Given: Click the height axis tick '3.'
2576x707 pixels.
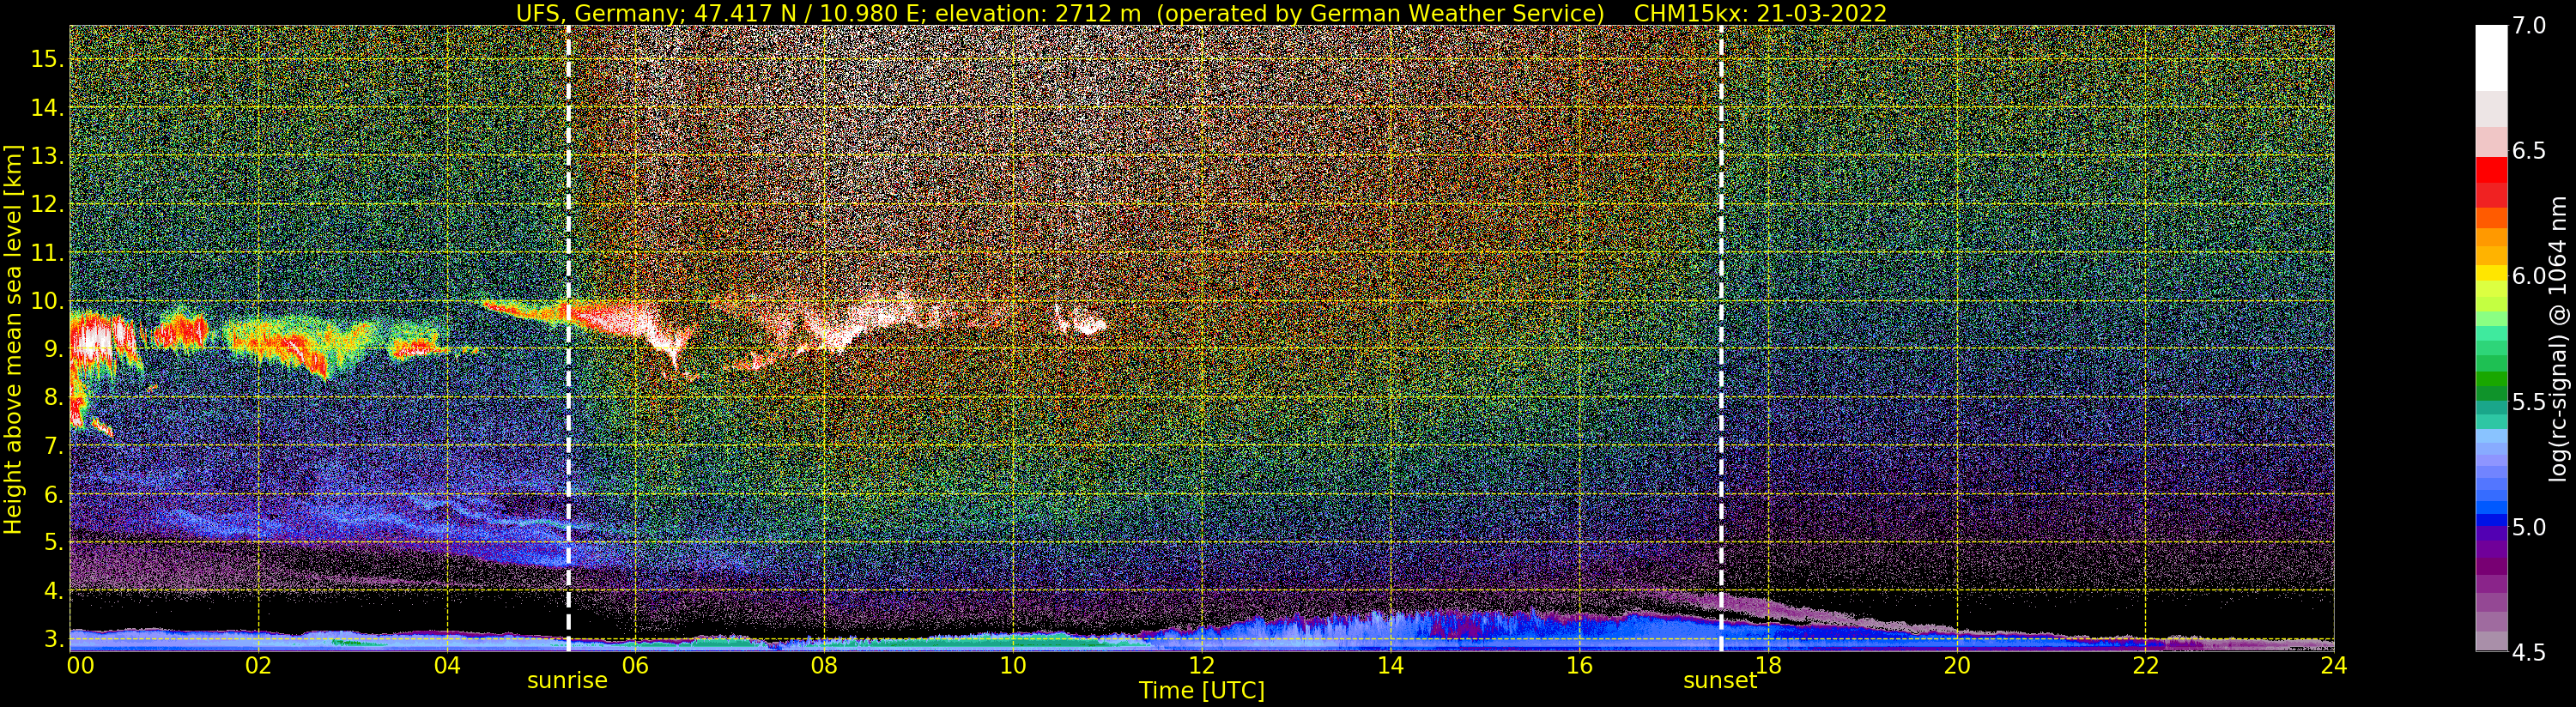Looking at the screenshot, I should (x=53, y=639).
